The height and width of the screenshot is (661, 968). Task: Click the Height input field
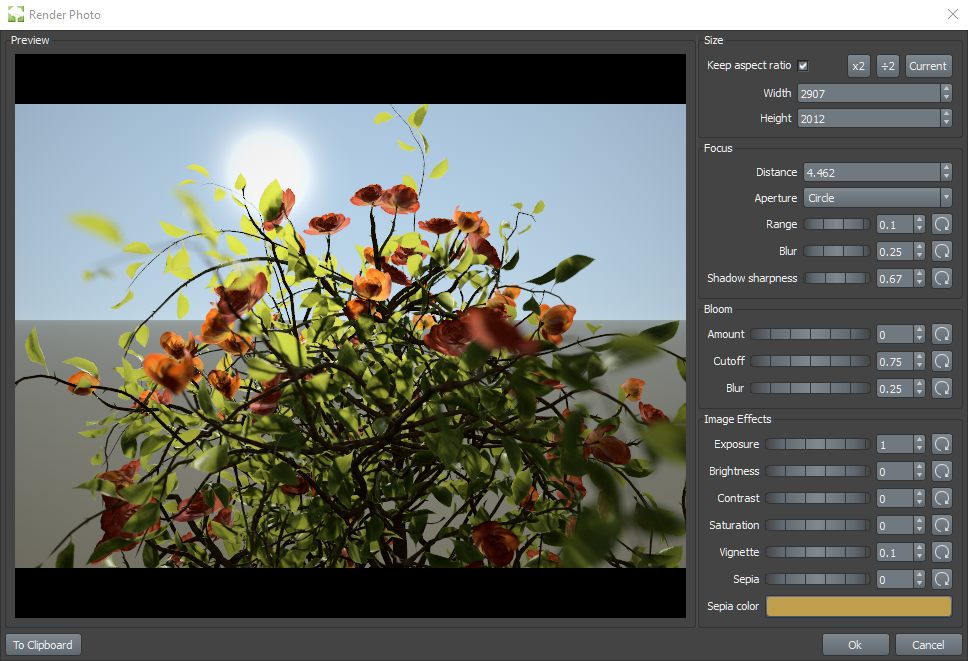(868, 118)
